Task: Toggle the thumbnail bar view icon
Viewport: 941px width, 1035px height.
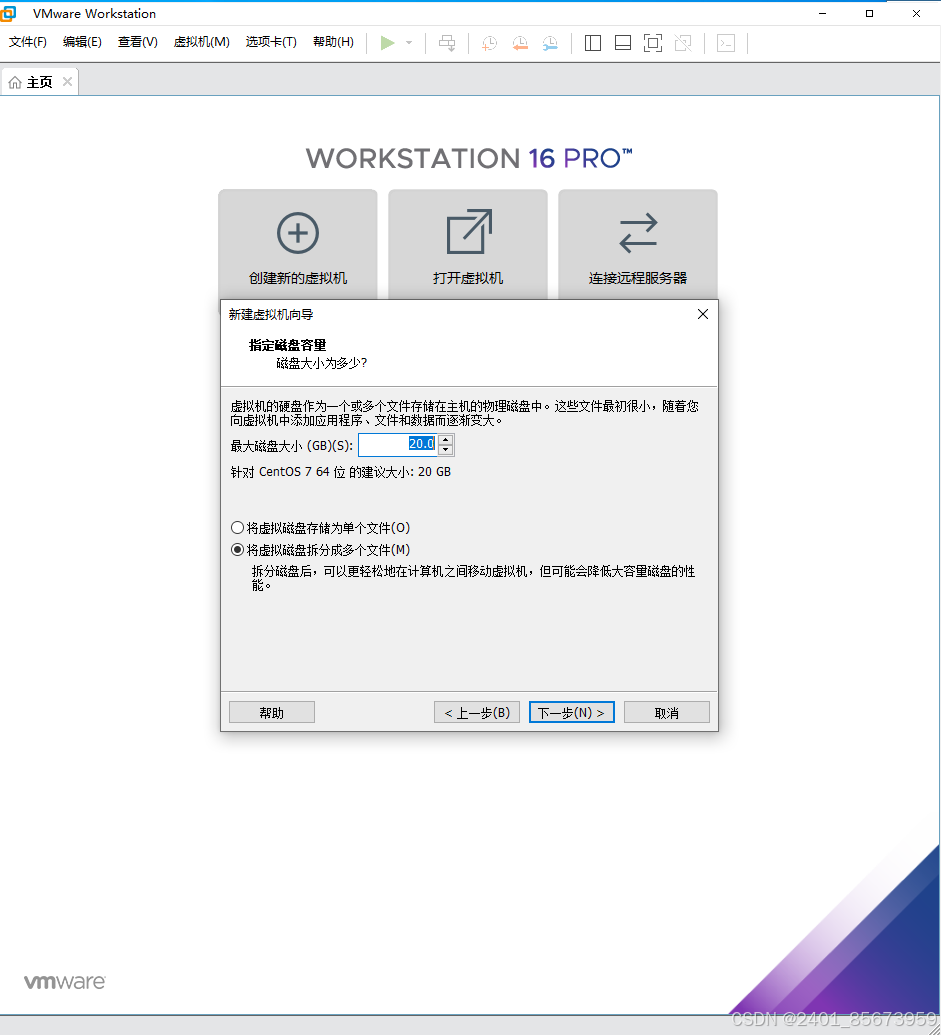Action: (x=623, y=43)
